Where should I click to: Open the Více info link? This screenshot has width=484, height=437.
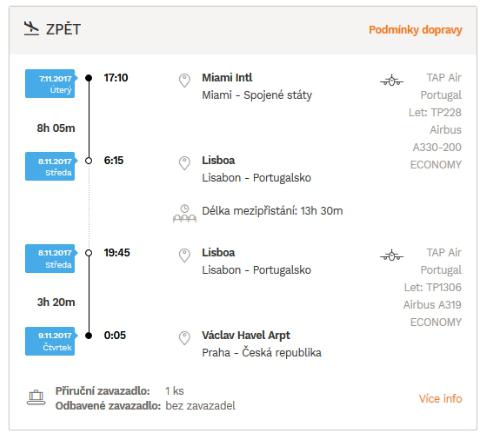tap(441, 399)
